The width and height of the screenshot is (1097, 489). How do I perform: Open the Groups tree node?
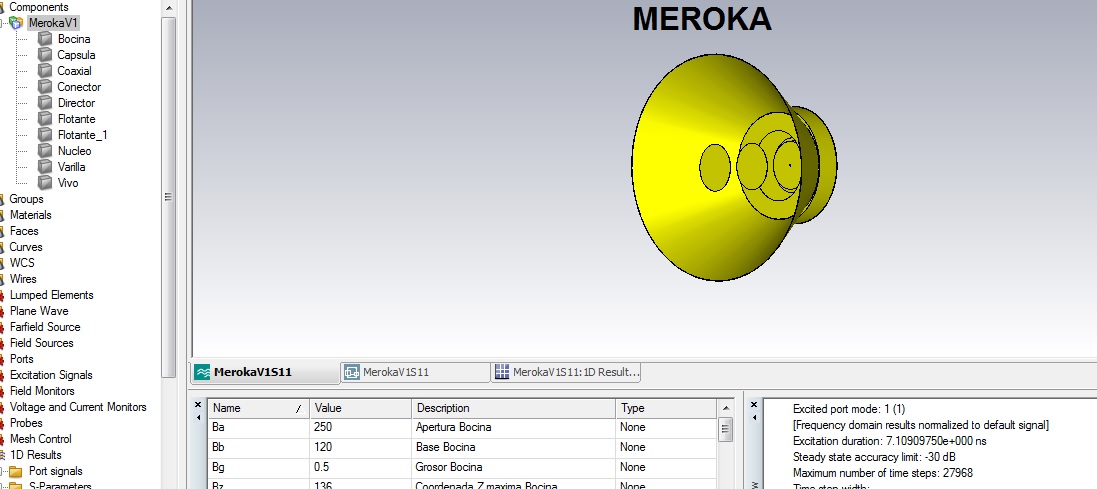pos(27,199)
